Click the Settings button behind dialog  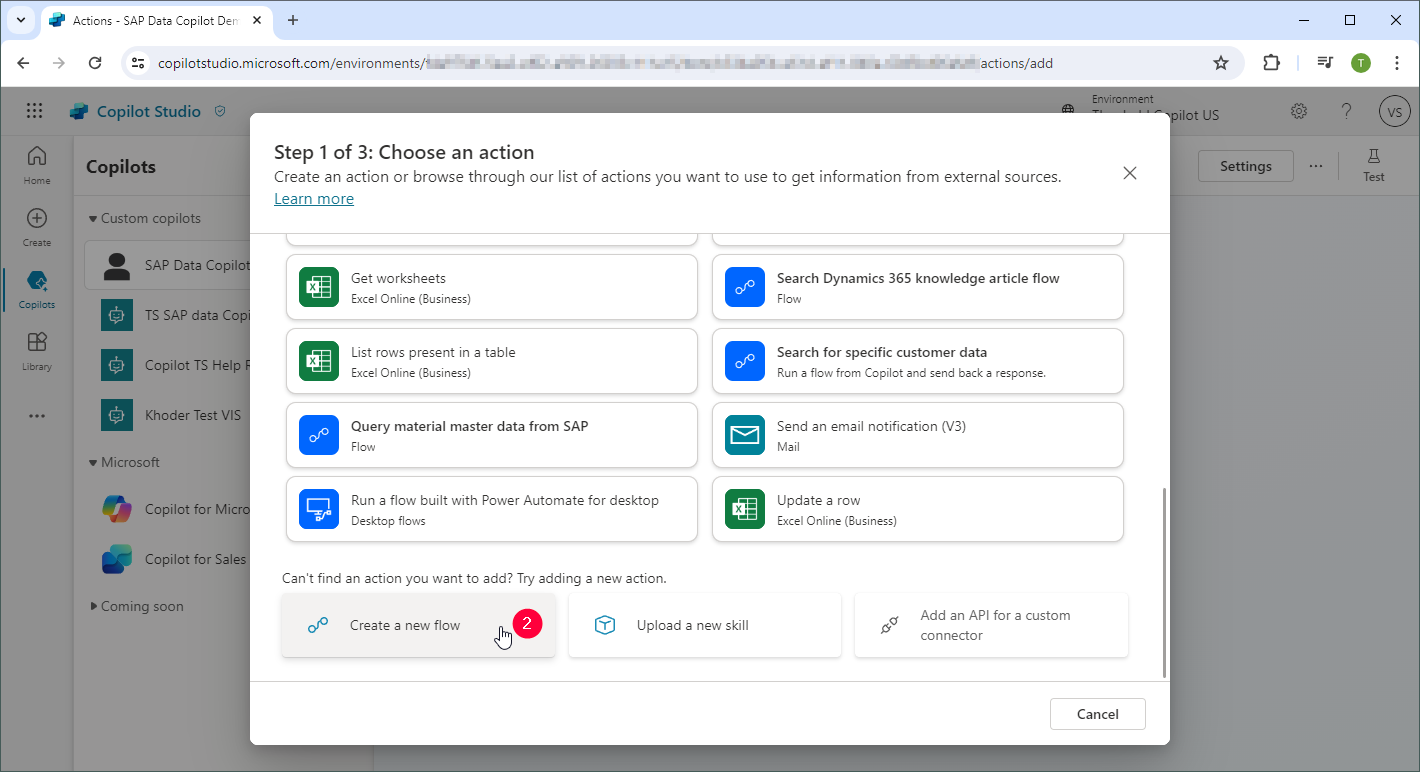coord(1246,166)
